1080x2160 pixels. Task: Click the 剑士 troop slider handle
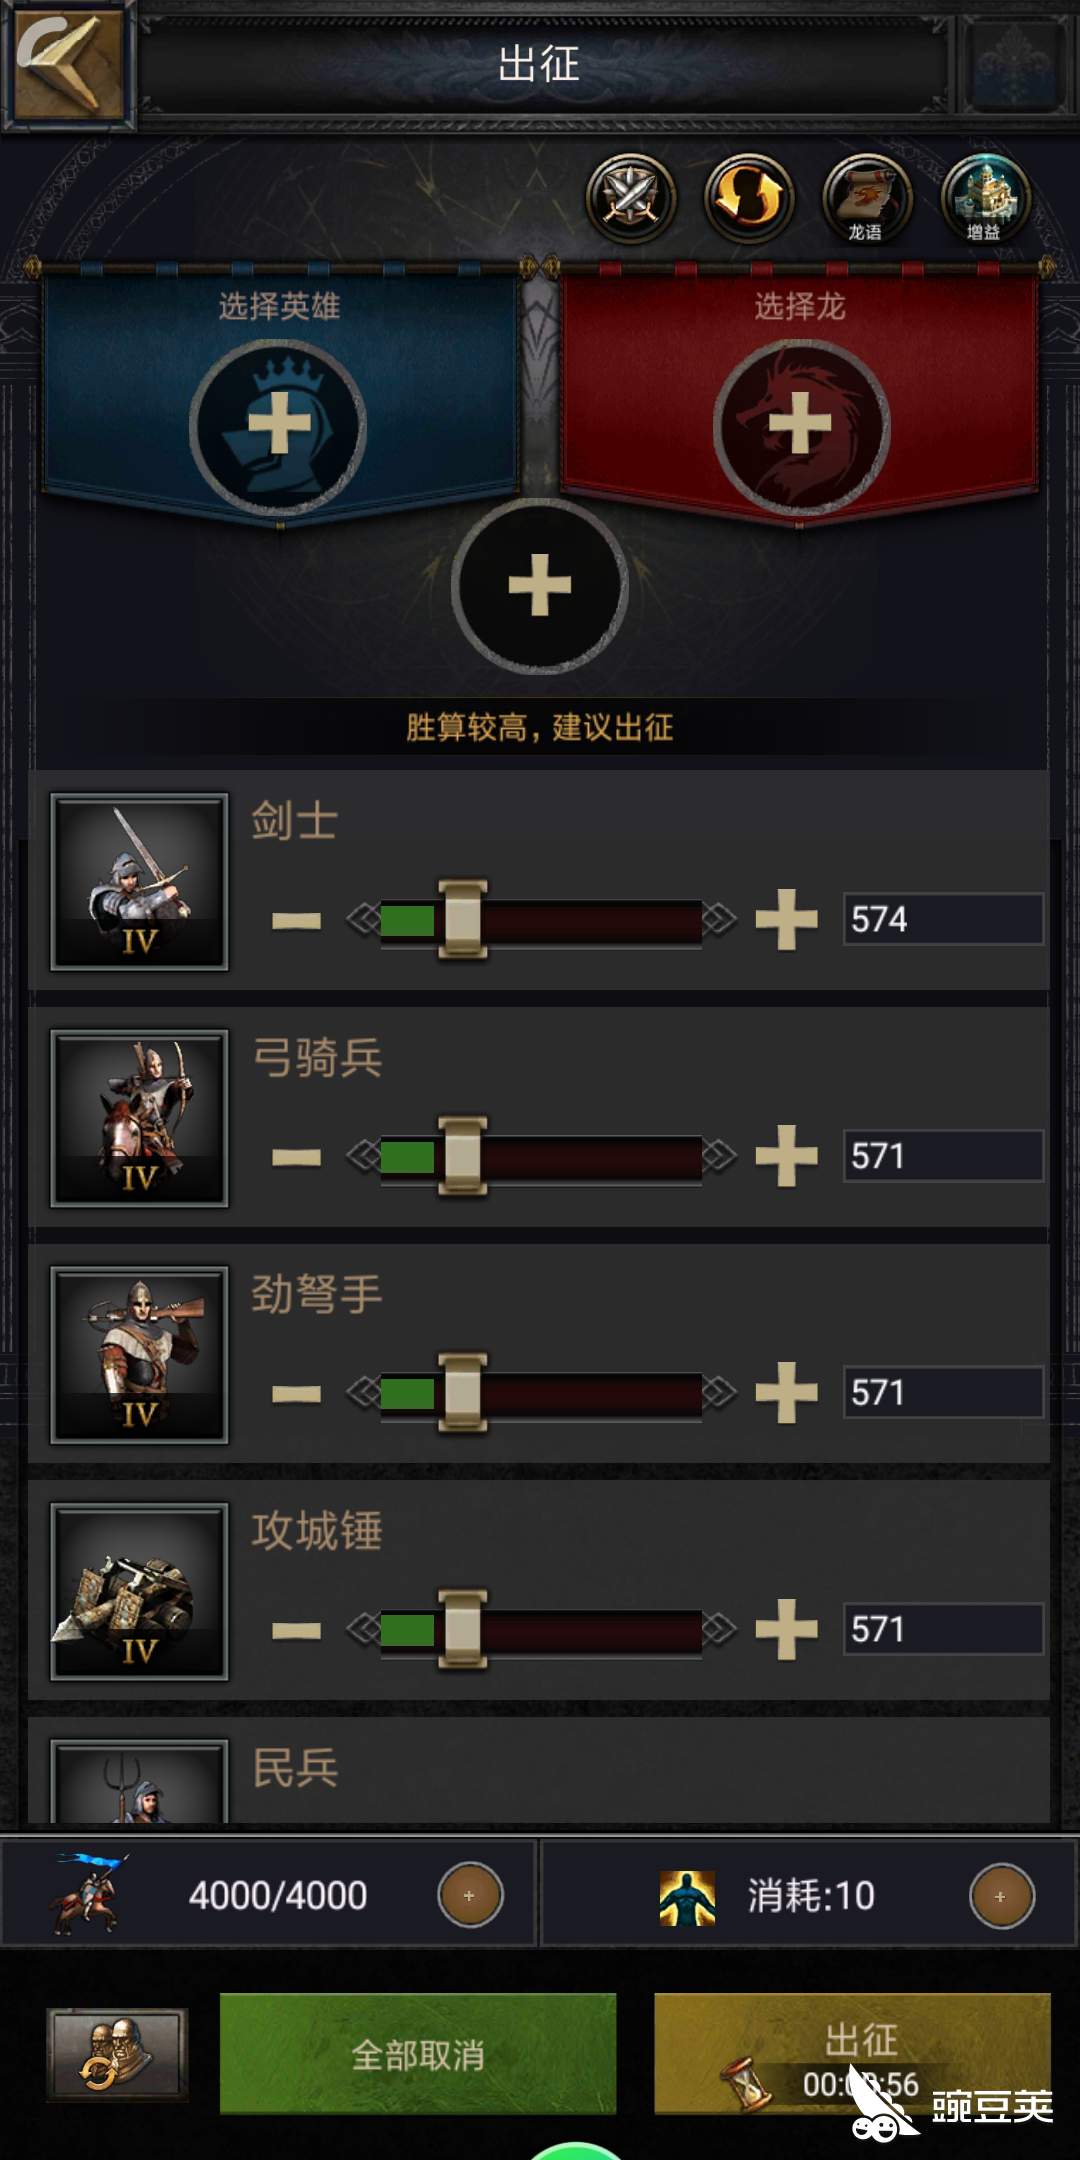(x=462, y=919)
